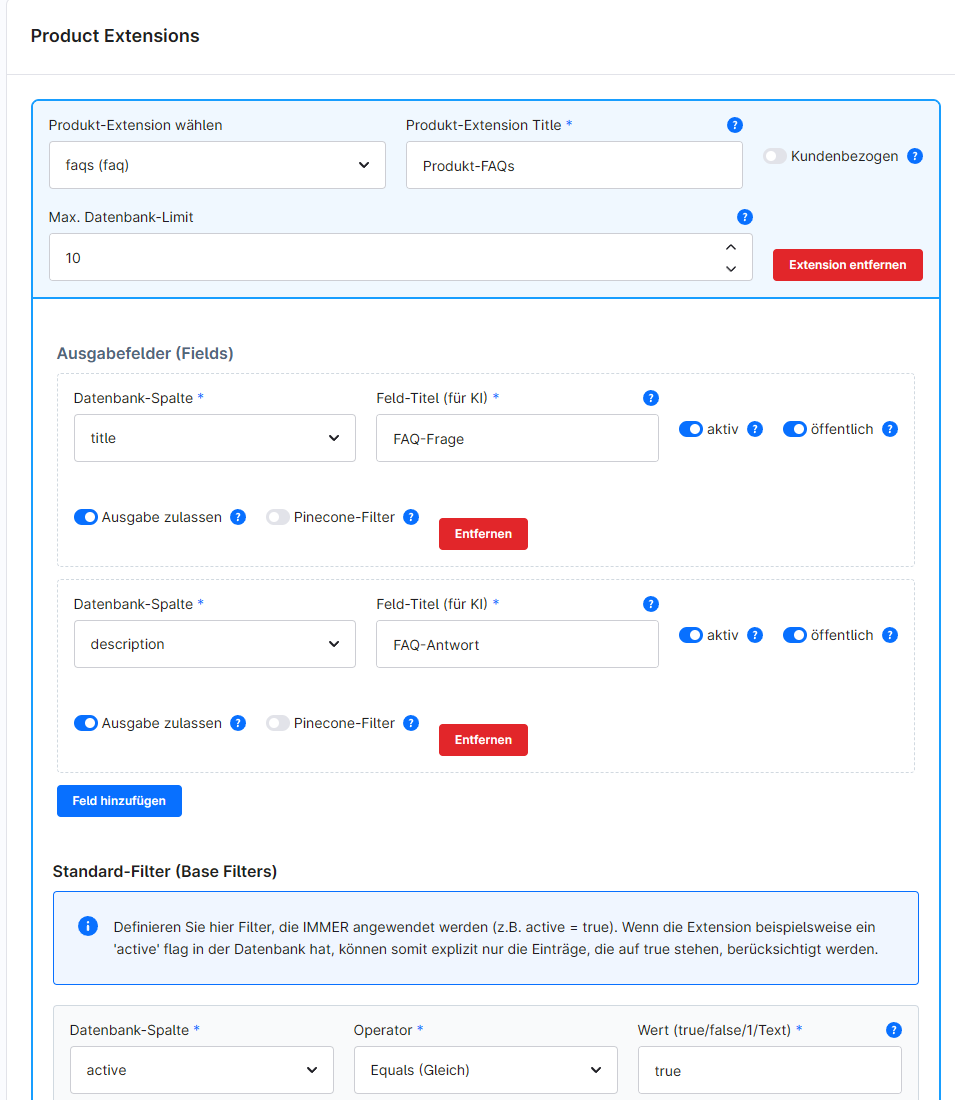Open the Operator dropdown showing Equals (Gleich)
The width and height of the screenshot is (955, 1100).
point(486,1069)
